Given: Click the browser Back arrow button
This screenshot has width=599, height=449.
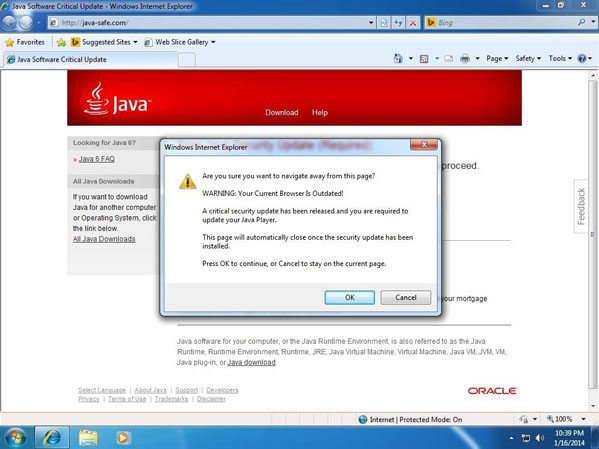Looking at the screenshot, I should coord(9,23).
